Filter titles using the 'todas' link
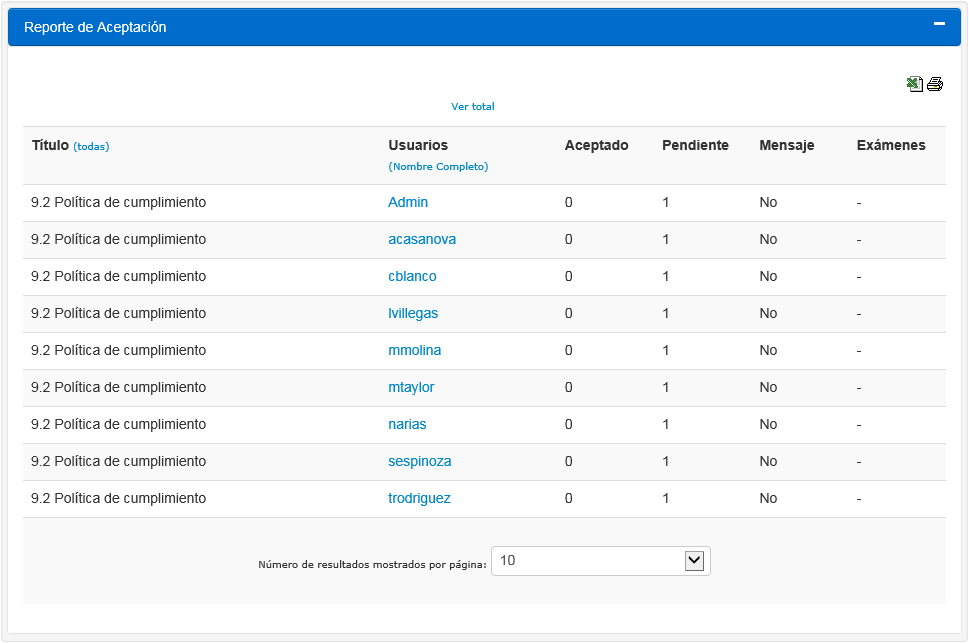Image resolution: width=969 pixels, height=643 pixels. [x=91, y=147]
